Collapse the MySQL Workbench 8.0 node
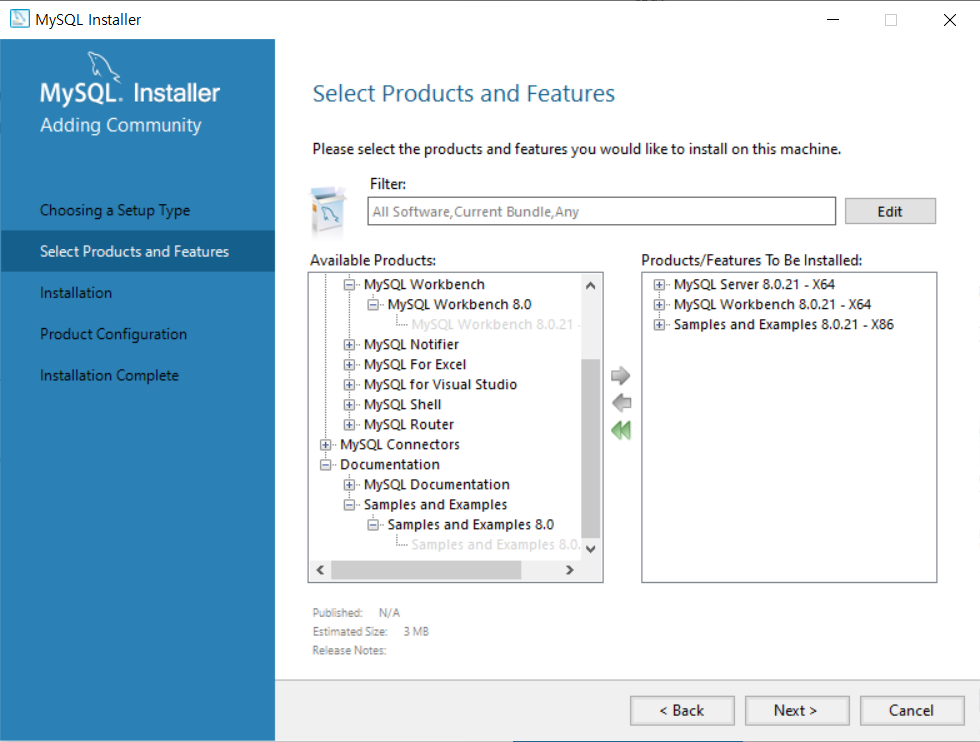Viewport: 980px width, 742px height. [373, 305]
